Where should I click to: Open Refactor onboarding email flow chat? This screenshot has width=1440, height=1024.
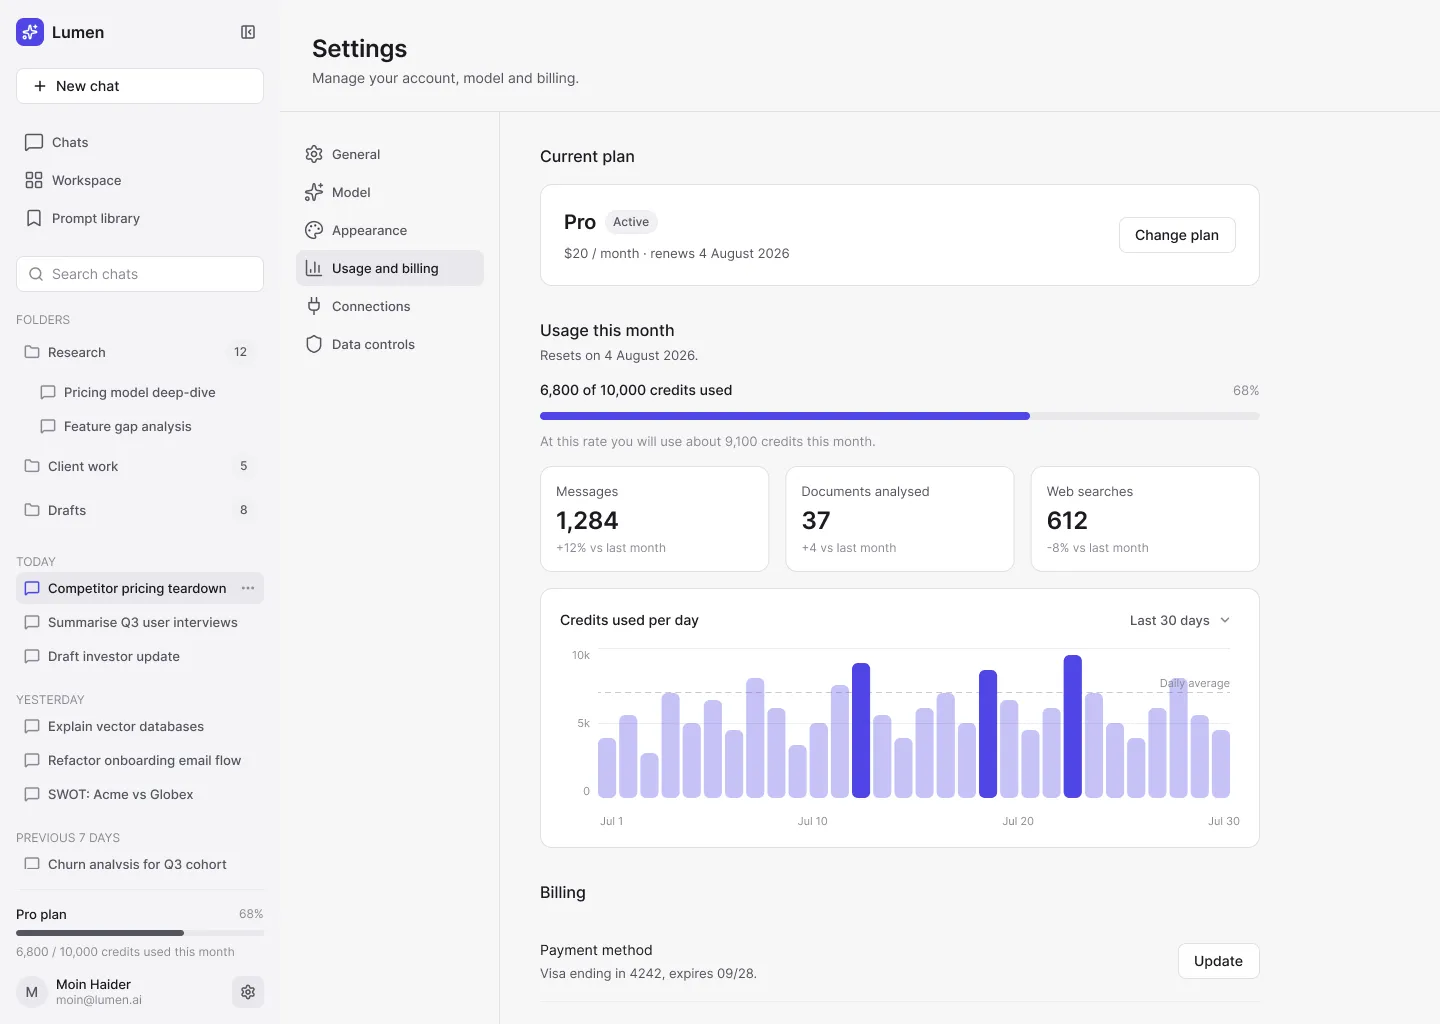140,760
